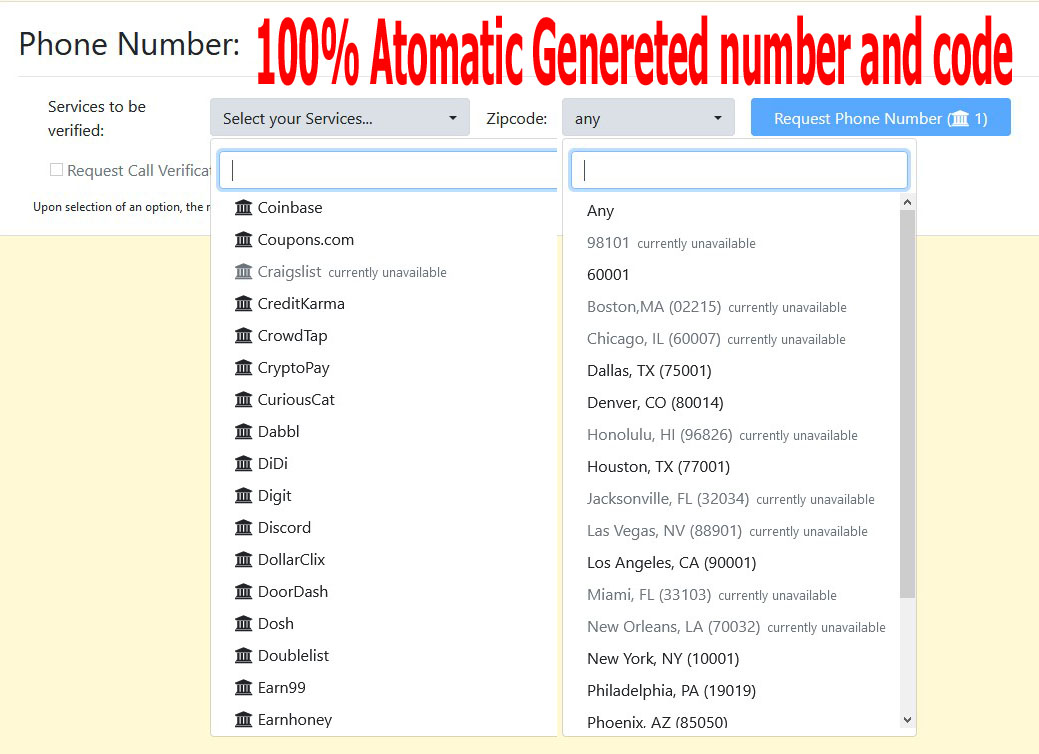Screen dimensions: 1039x754
Task: Choose CuriousCat service text
Action: 296,400
